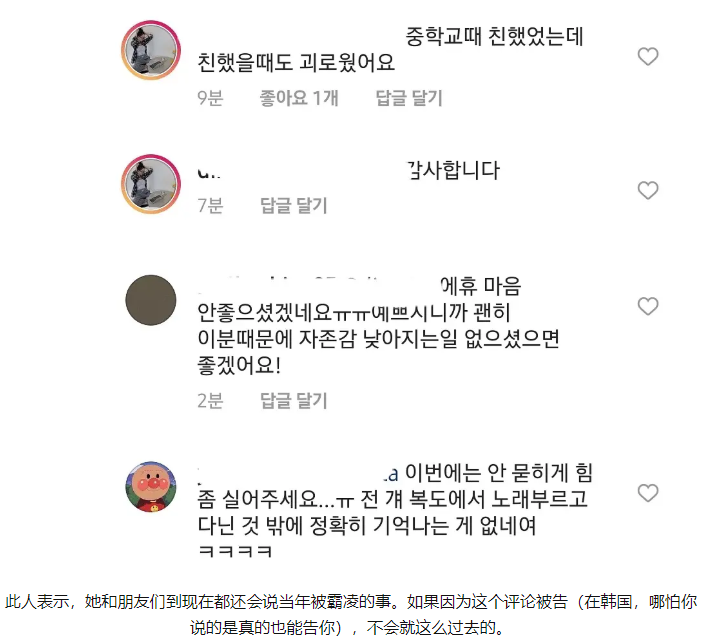Click the comment text 친했을때도 괴로웠어요
Screen dimensions: 702x642
pyautogui.click(x=296, y=62)
